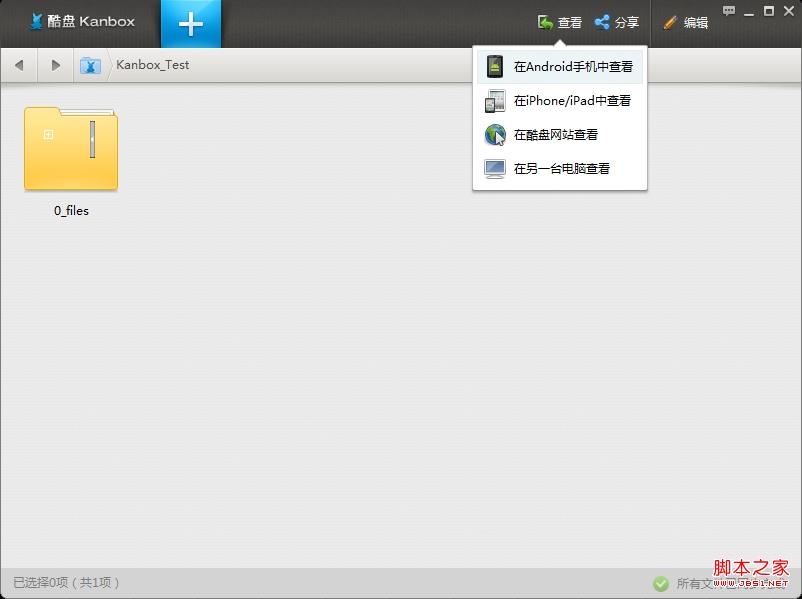Image resolution: width=802 pixels, height=599 pixels.
Task: Click the pencil icon beside 编辑
Action: coord(668,22)
